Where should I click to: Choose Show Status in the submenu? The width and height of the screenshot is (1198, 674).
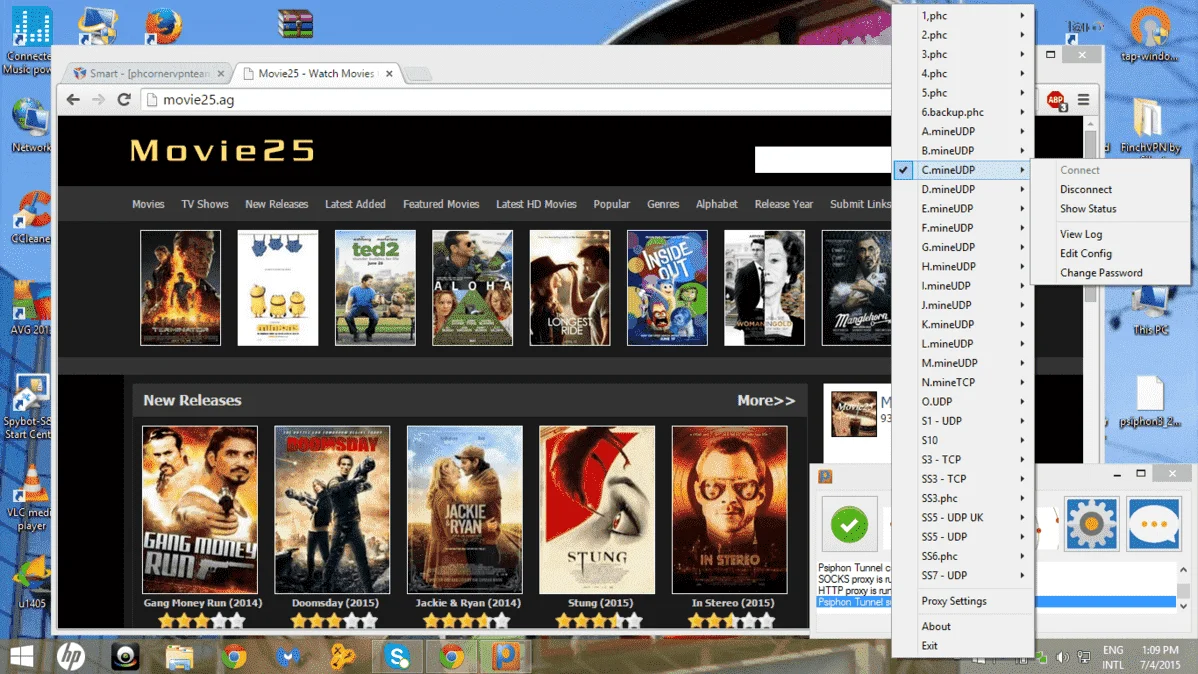click(x=1110, y=209)
